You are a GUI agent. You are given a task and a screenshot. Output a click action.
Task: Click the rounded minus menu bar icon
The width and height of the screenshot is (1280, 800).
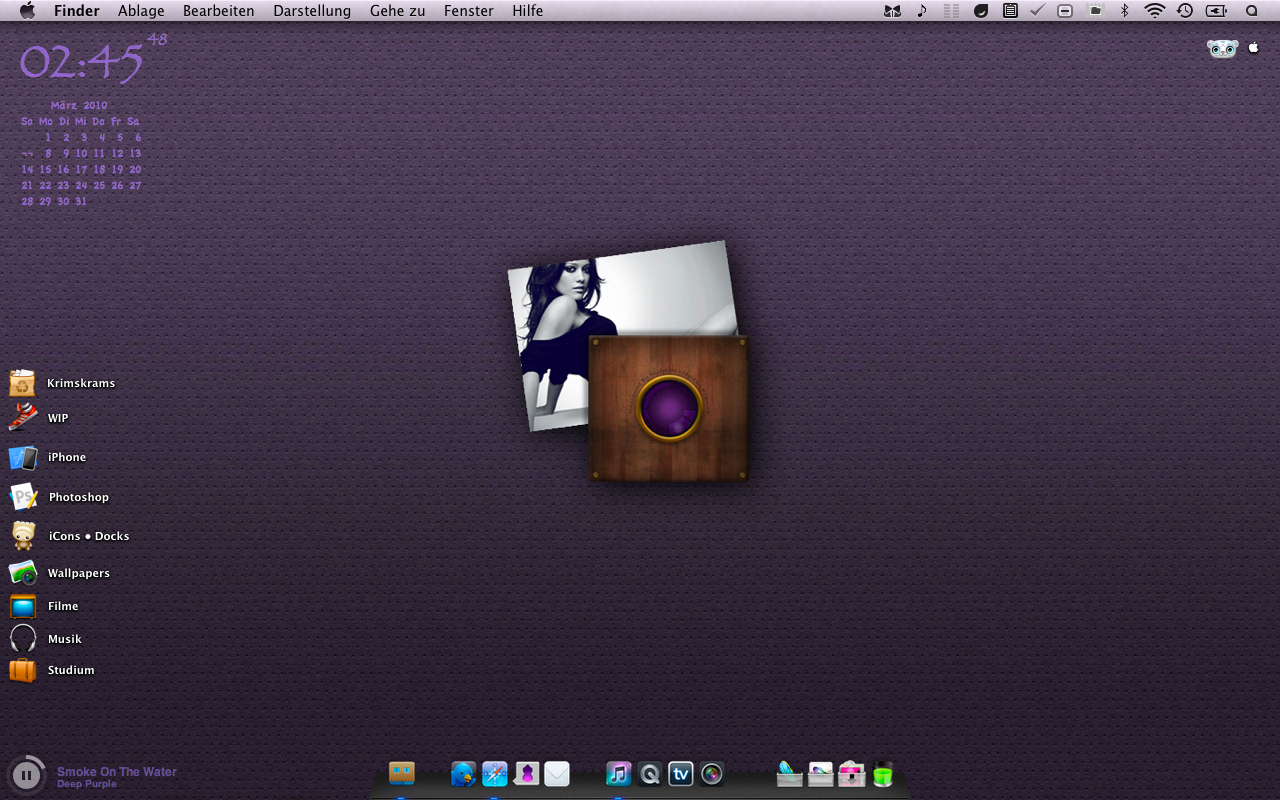click(x=1065, y=11)
